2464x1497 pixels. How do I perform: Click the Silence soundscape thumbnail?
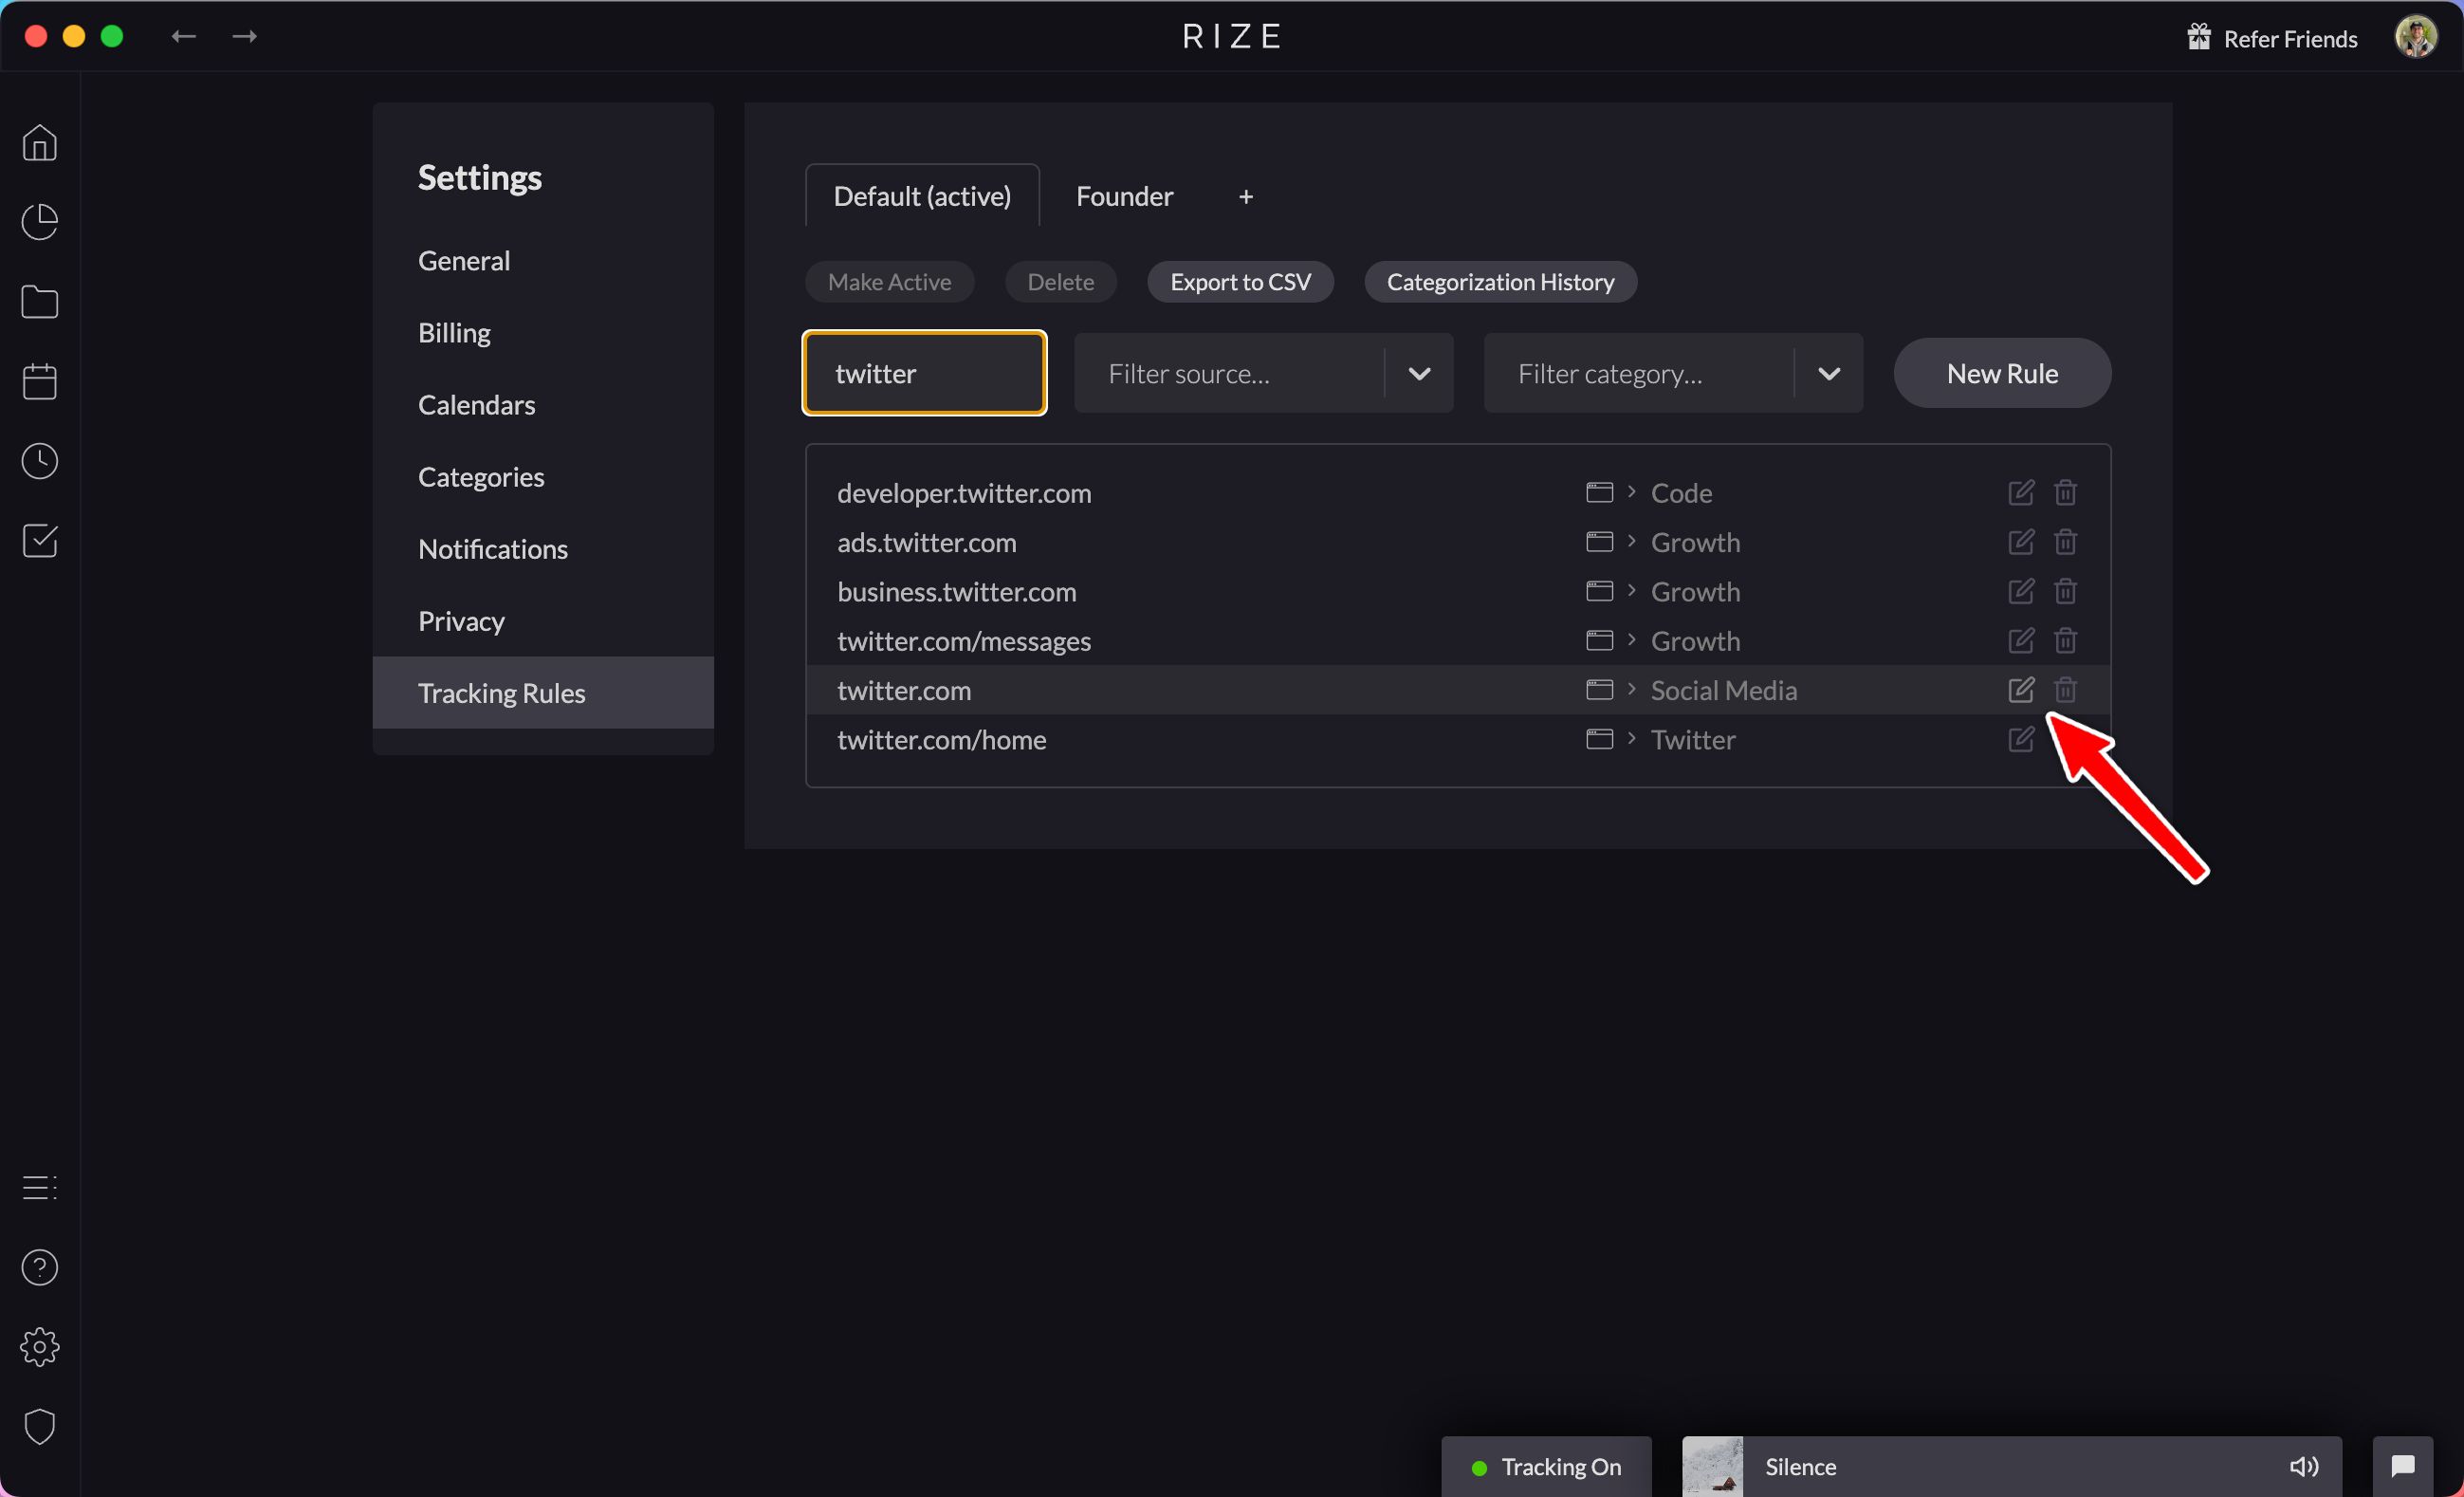1712,1466
